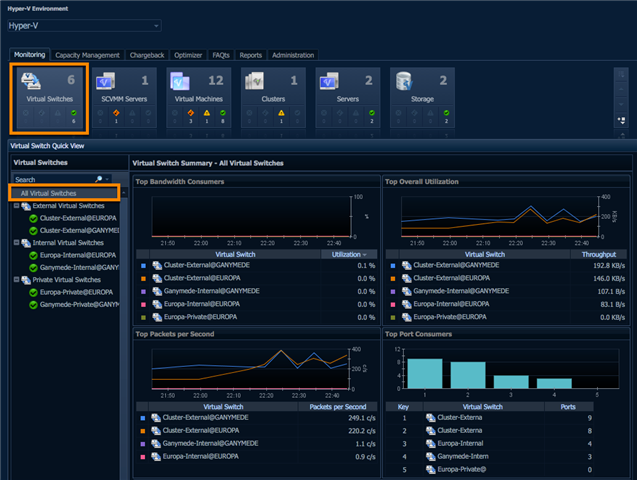The width and height of the screenshot is (637, 480).
Task: Click the green normal status icon in Servers tile
Action: (372, 113)
